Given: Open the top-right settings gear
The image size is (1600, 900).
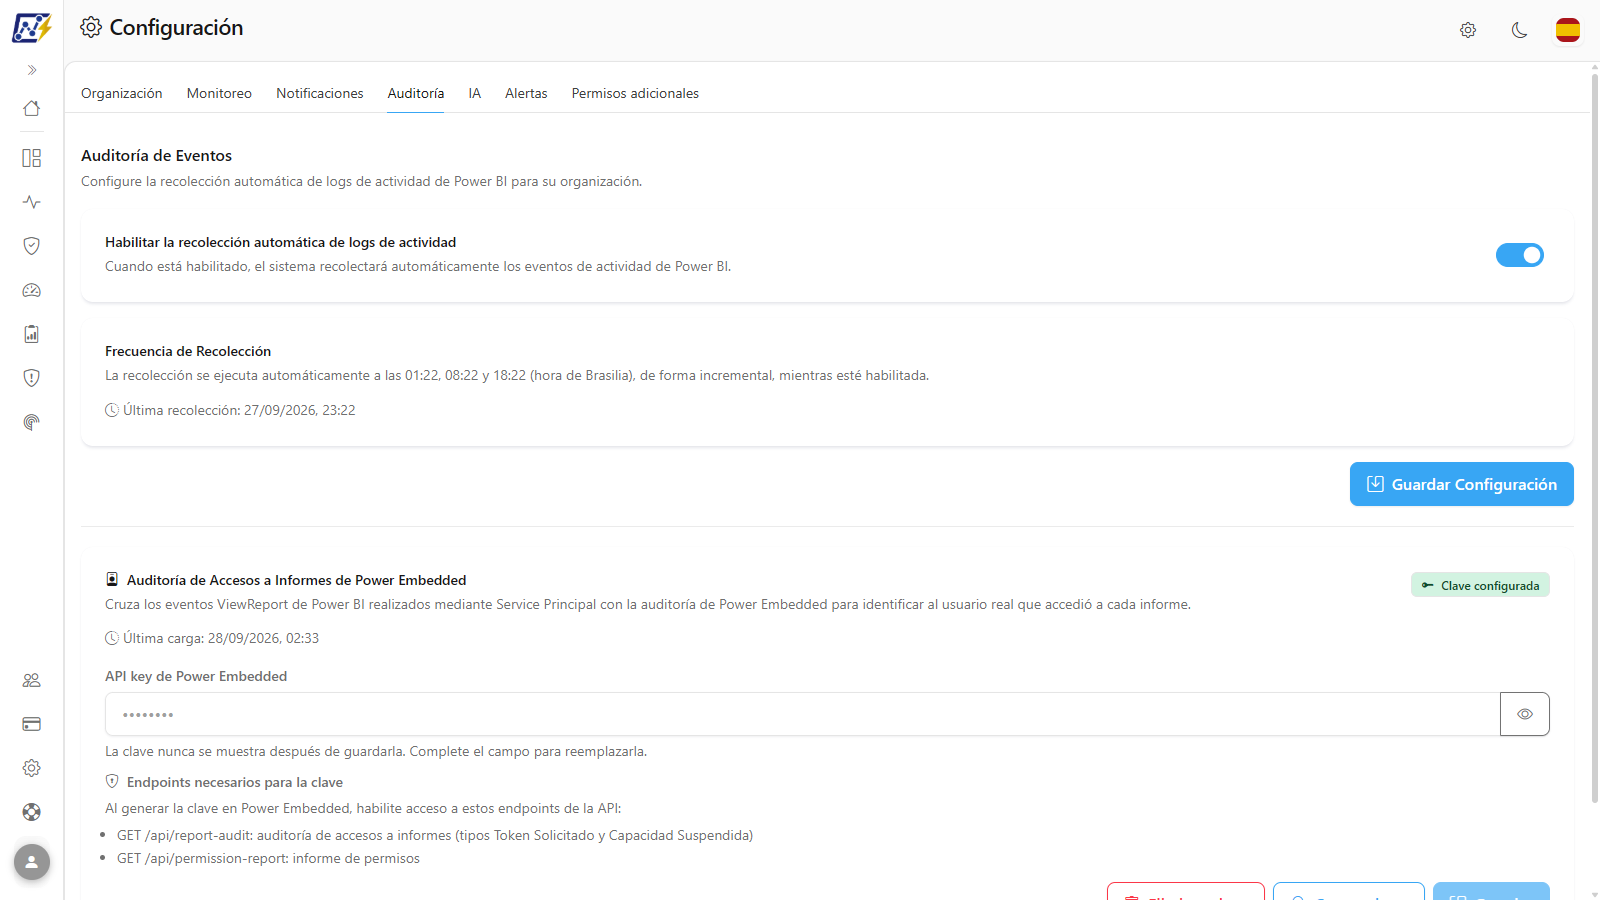Looking at the screenshot, I should pyautogui.click(x=1468, y=30).
